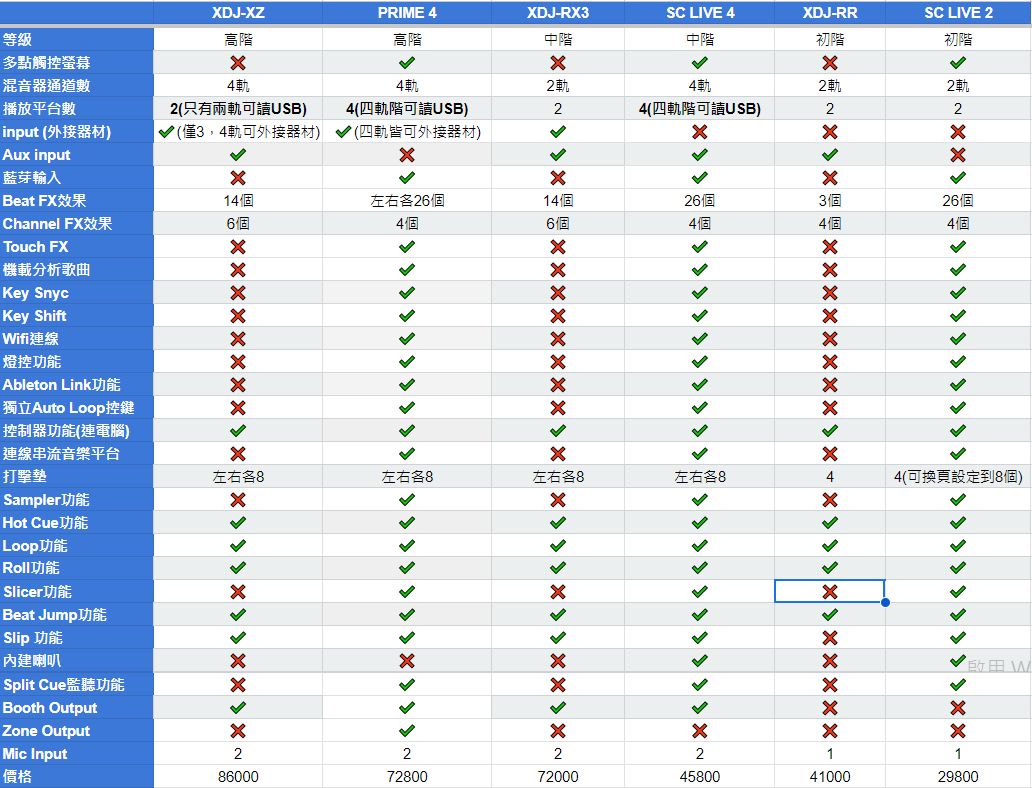Click the green check for XDJ-RR Hot Cue功能
The width and height of the screenshot is (1032, 788).
[x=829, y=523]
